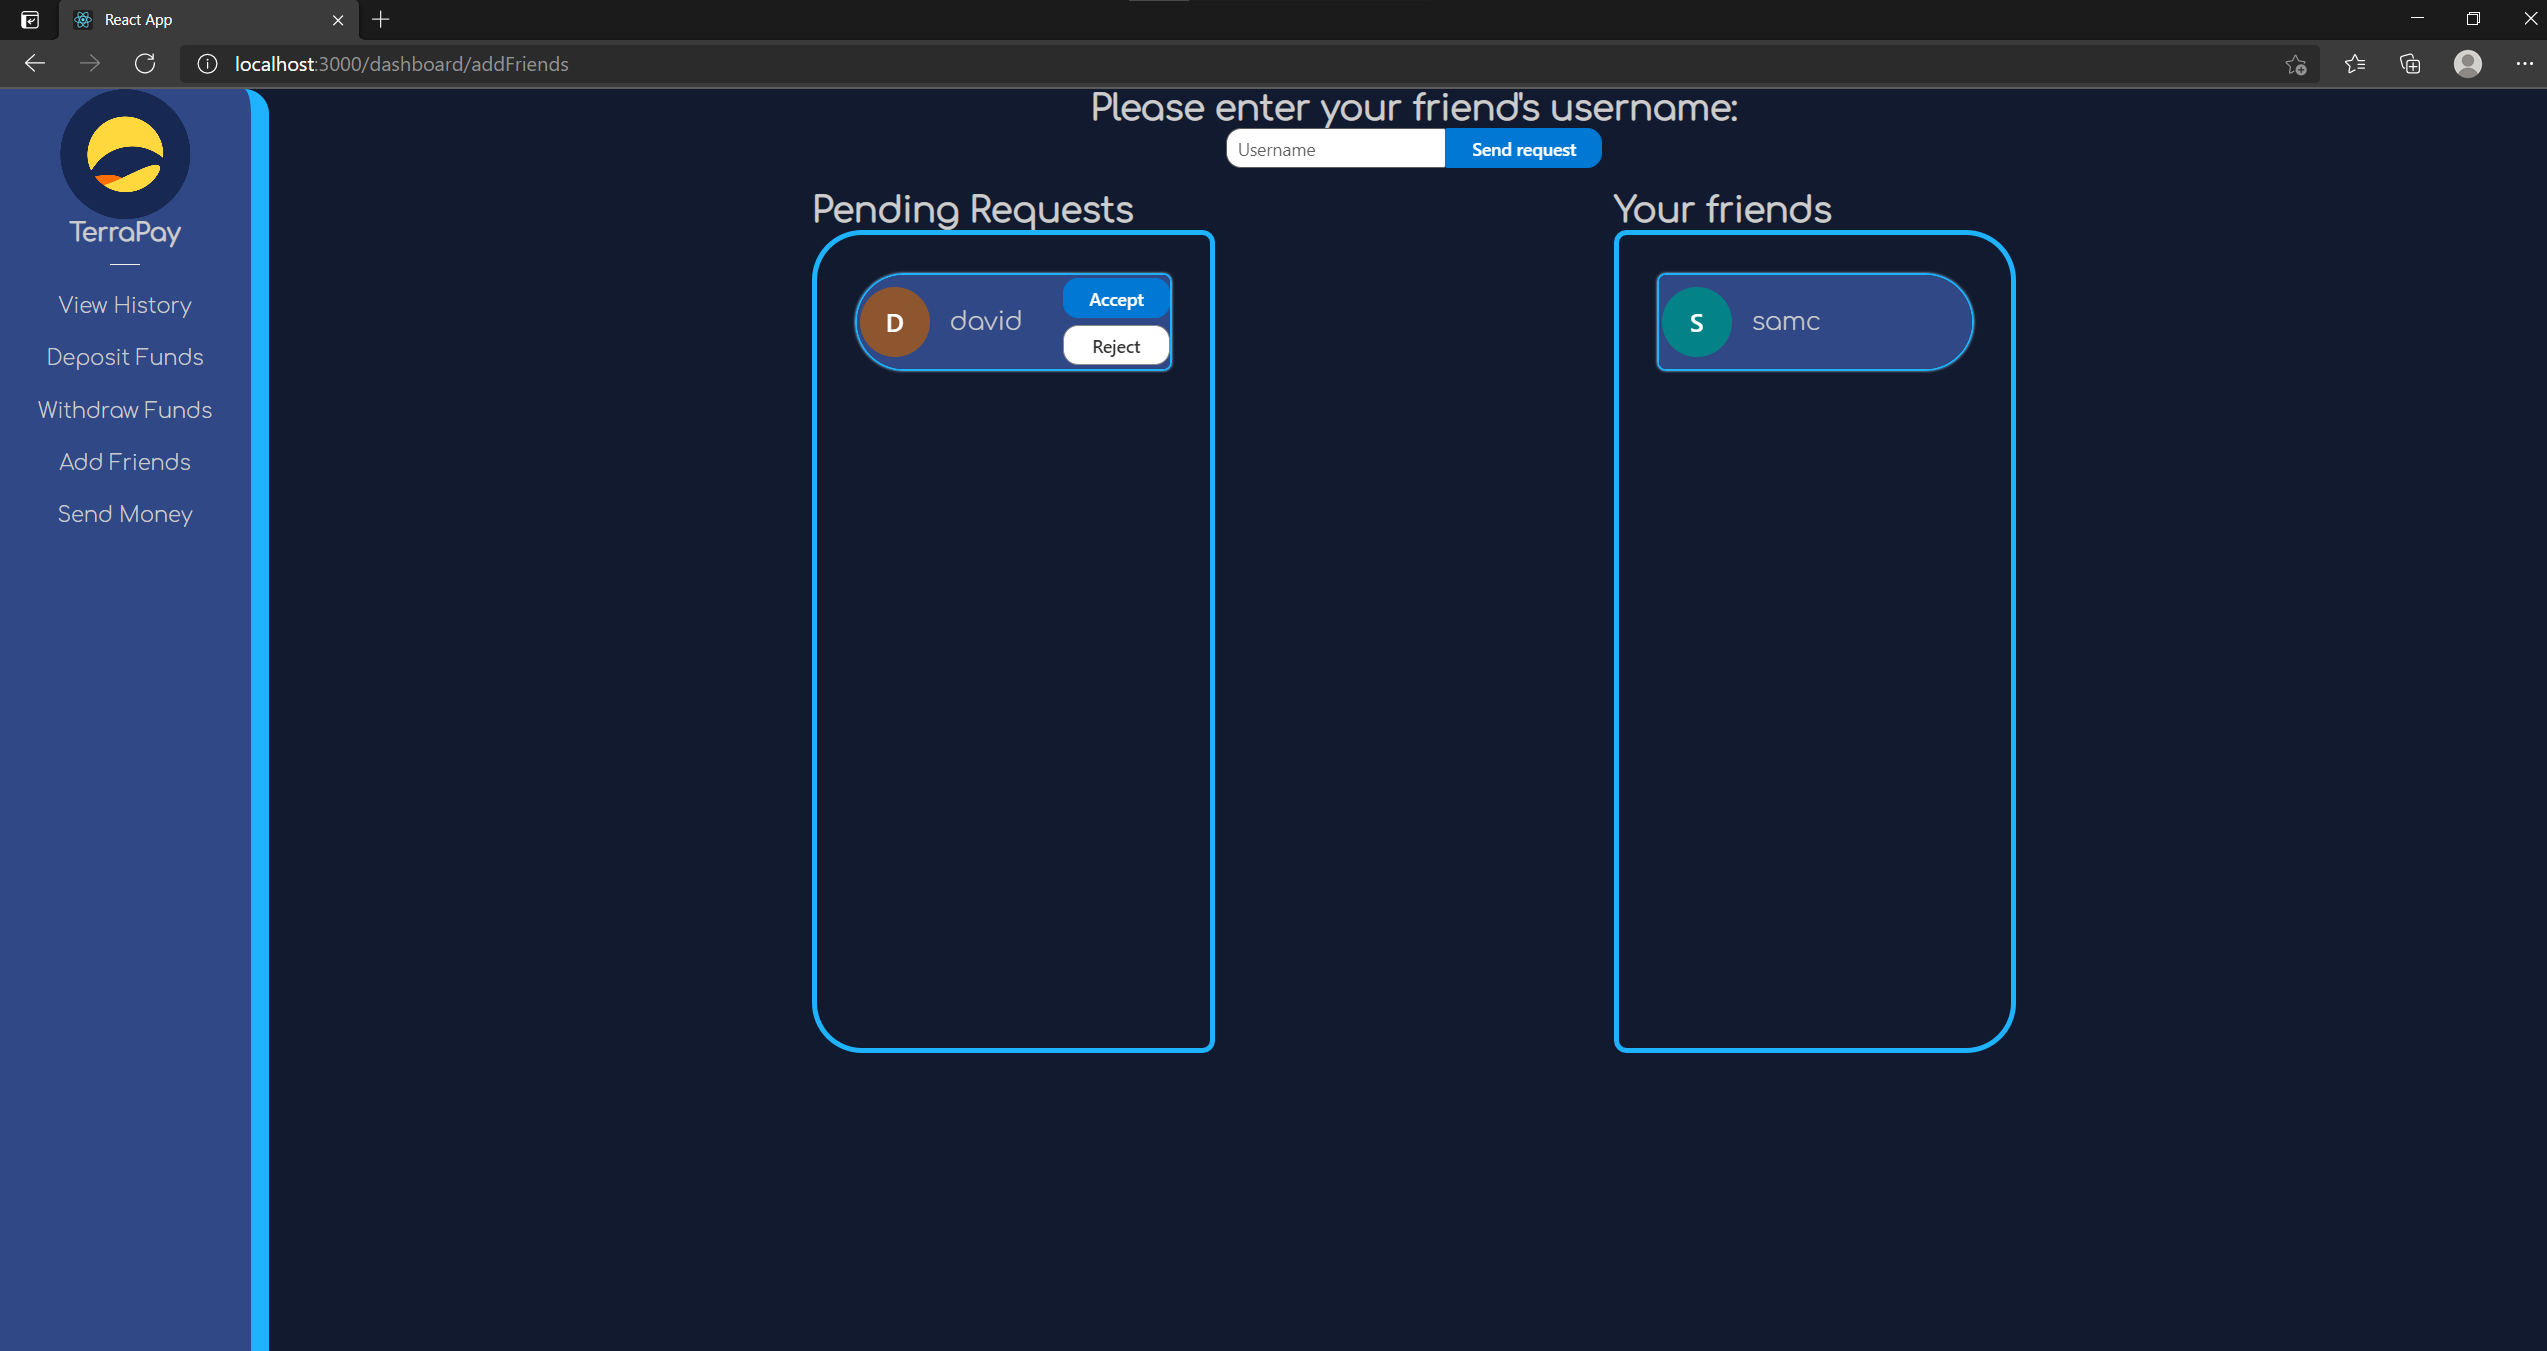
Task: Reject david's pending request
Action: [1116, 346]
